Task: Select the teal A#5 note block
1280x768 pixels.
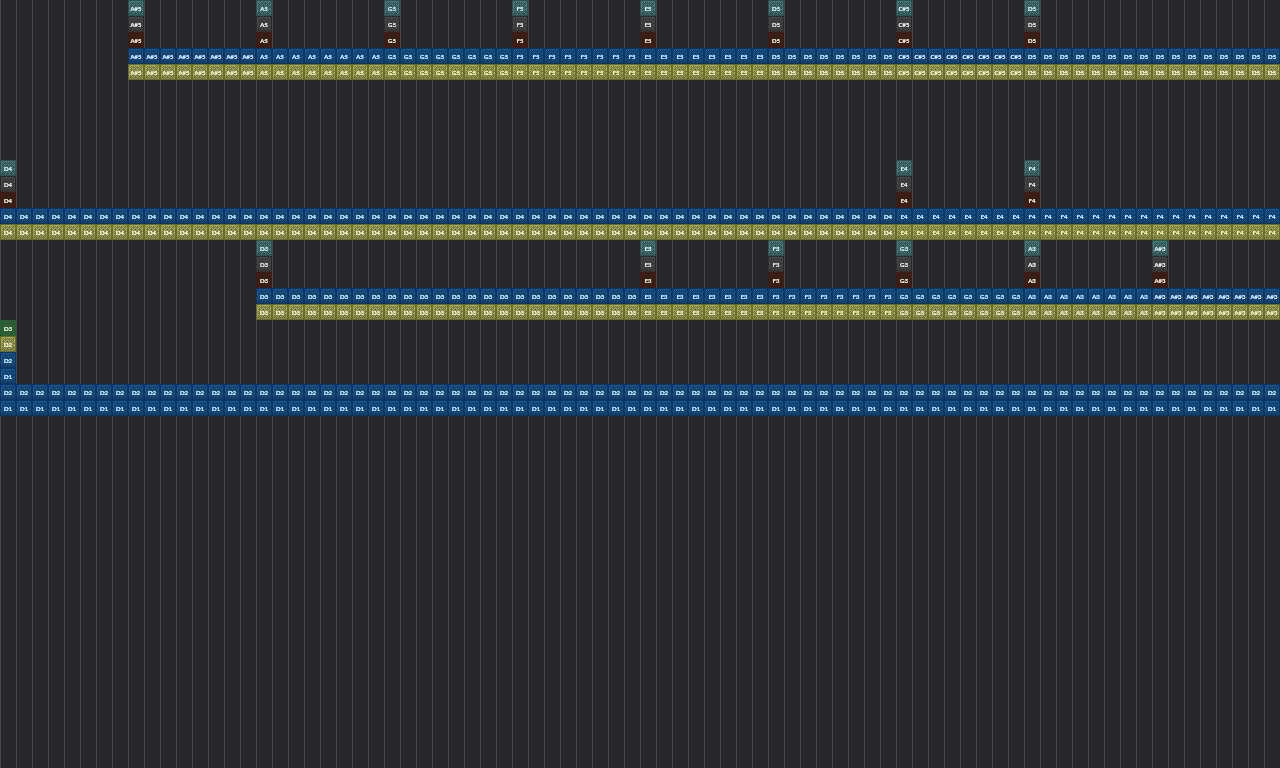Action: click(136, 8)
